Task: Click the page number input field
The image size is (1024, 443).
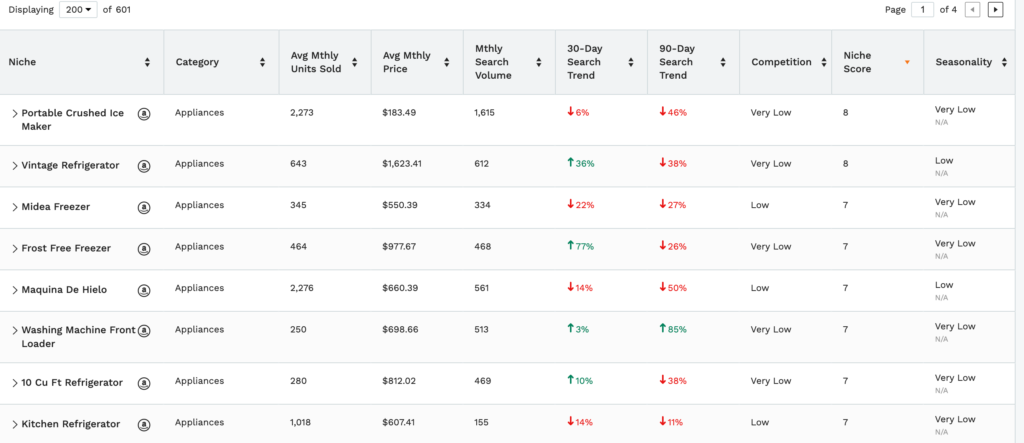Action: (921, 10)
